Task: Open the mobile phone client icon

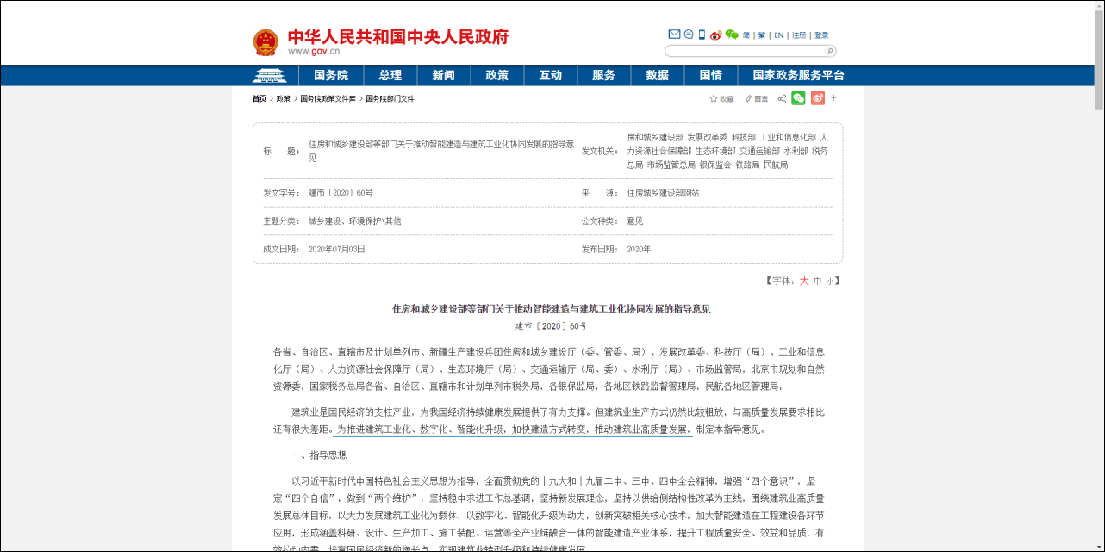Action: click(x=702, y=34)
